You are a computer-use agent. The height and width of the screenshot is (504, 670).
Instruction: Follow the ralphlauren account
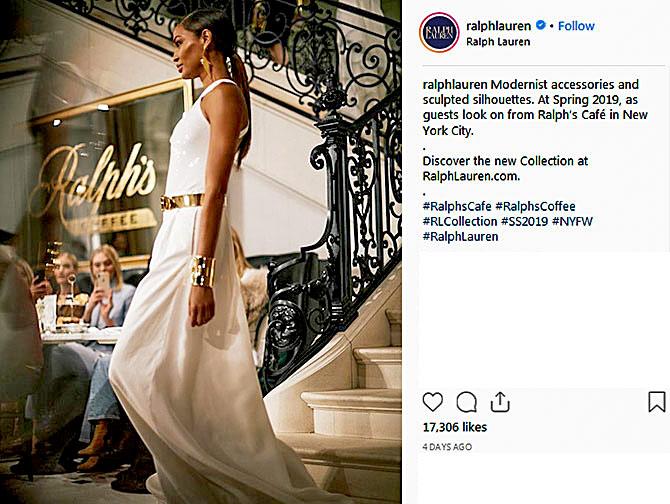[x=576, y=26]
